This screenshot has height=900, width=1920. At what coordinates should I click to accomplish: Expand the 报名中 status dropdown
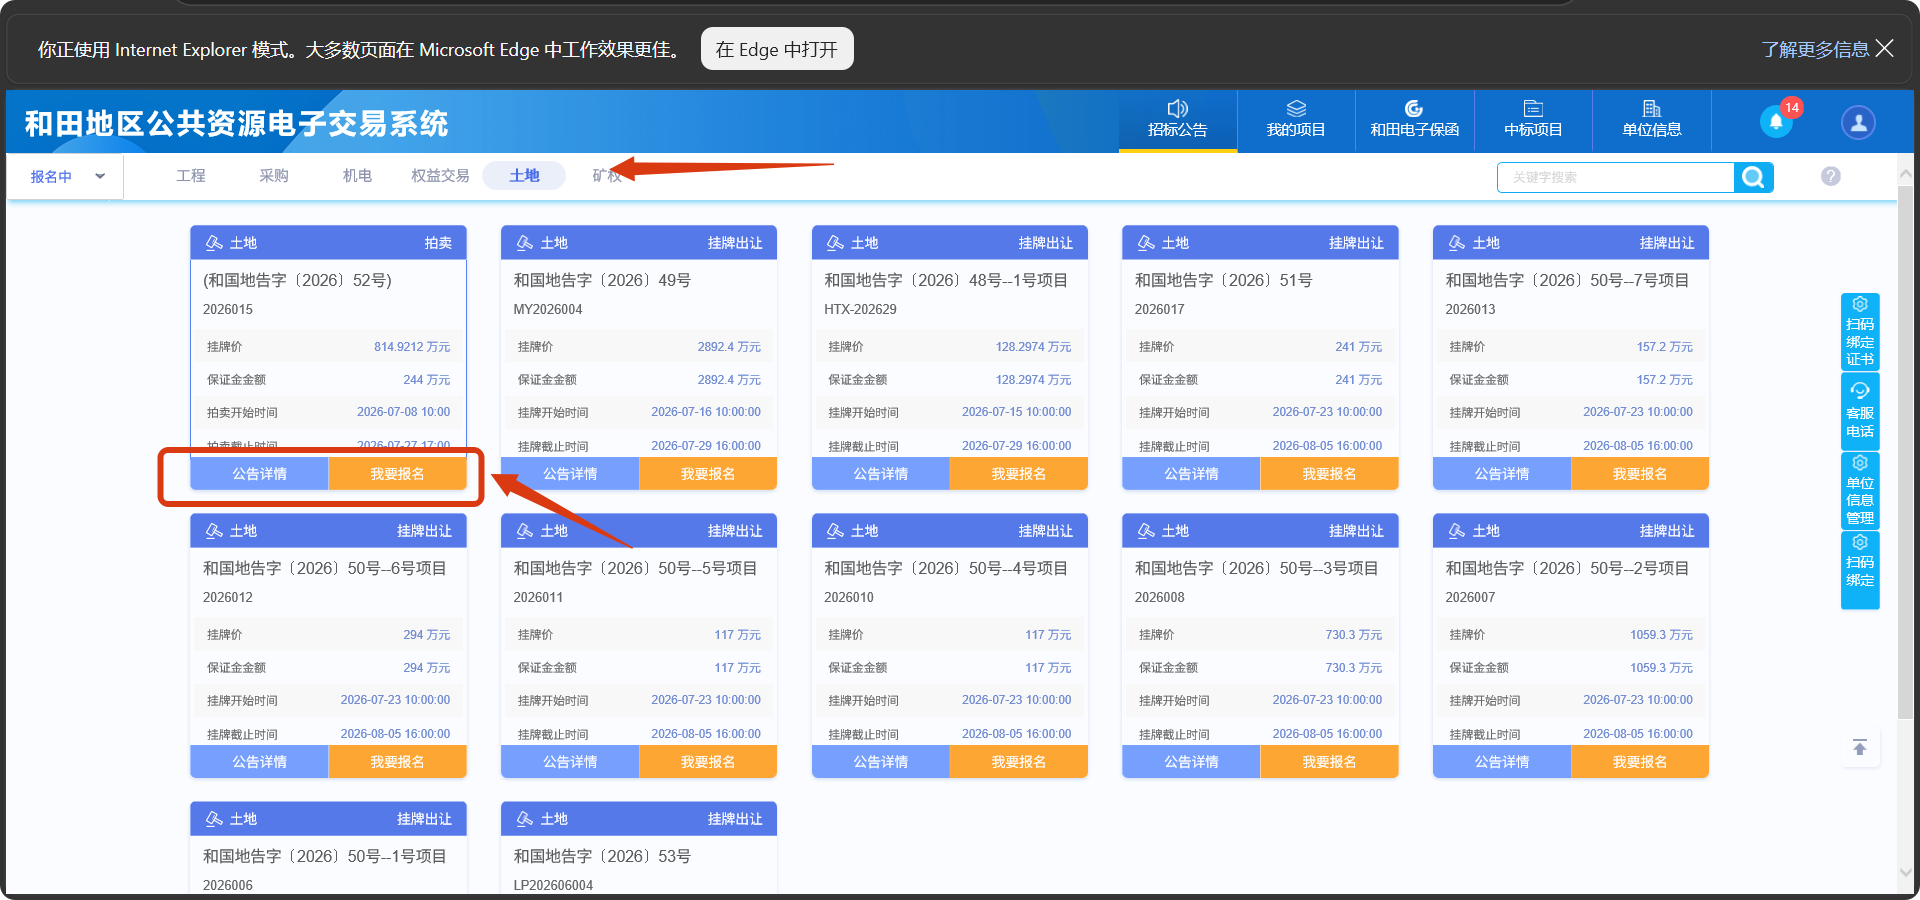point(67,177)
